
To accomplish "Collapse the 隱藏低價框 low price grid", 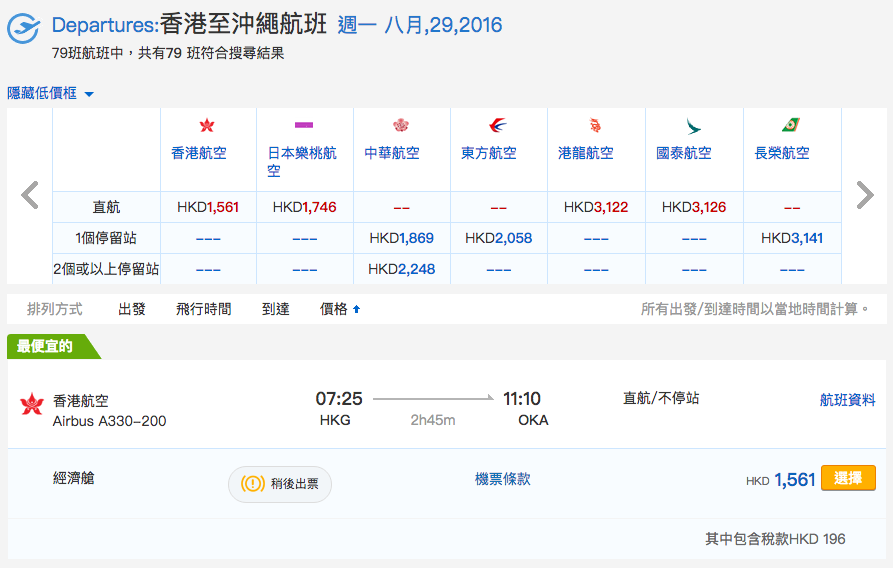I will tap(50, 93).
